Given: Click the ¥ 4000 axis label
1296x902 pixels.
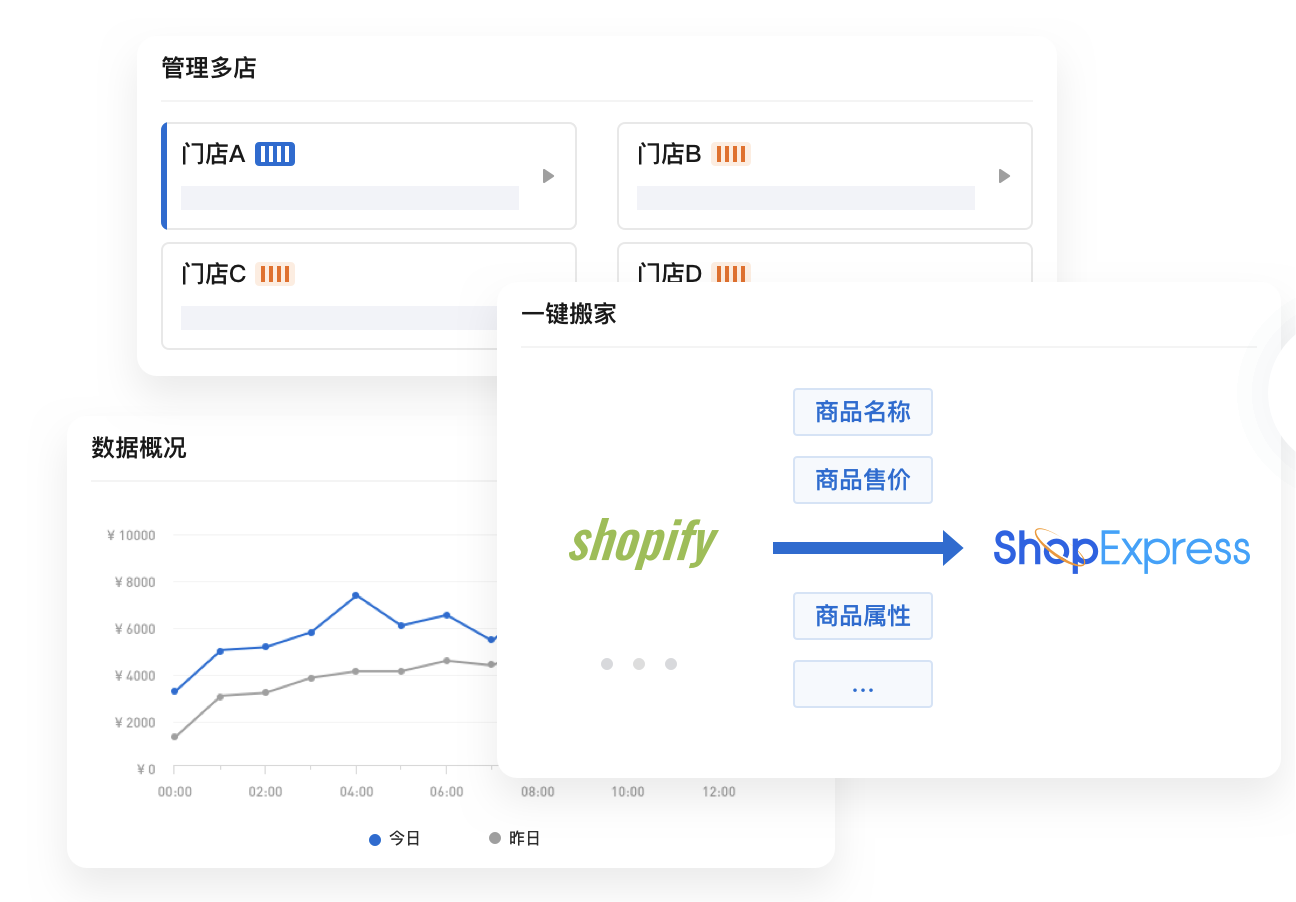Looking at the screenshot, I should (135, 676).
